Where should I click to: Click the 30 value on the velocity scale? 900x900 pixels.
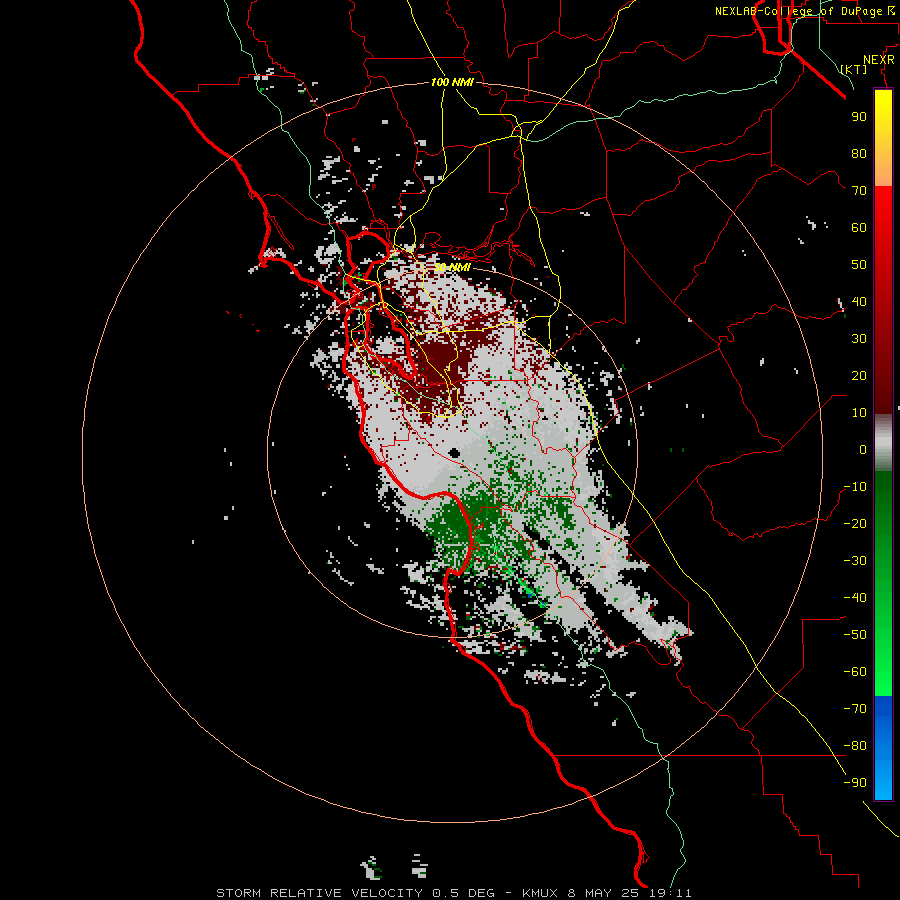(x=859, y=339)
